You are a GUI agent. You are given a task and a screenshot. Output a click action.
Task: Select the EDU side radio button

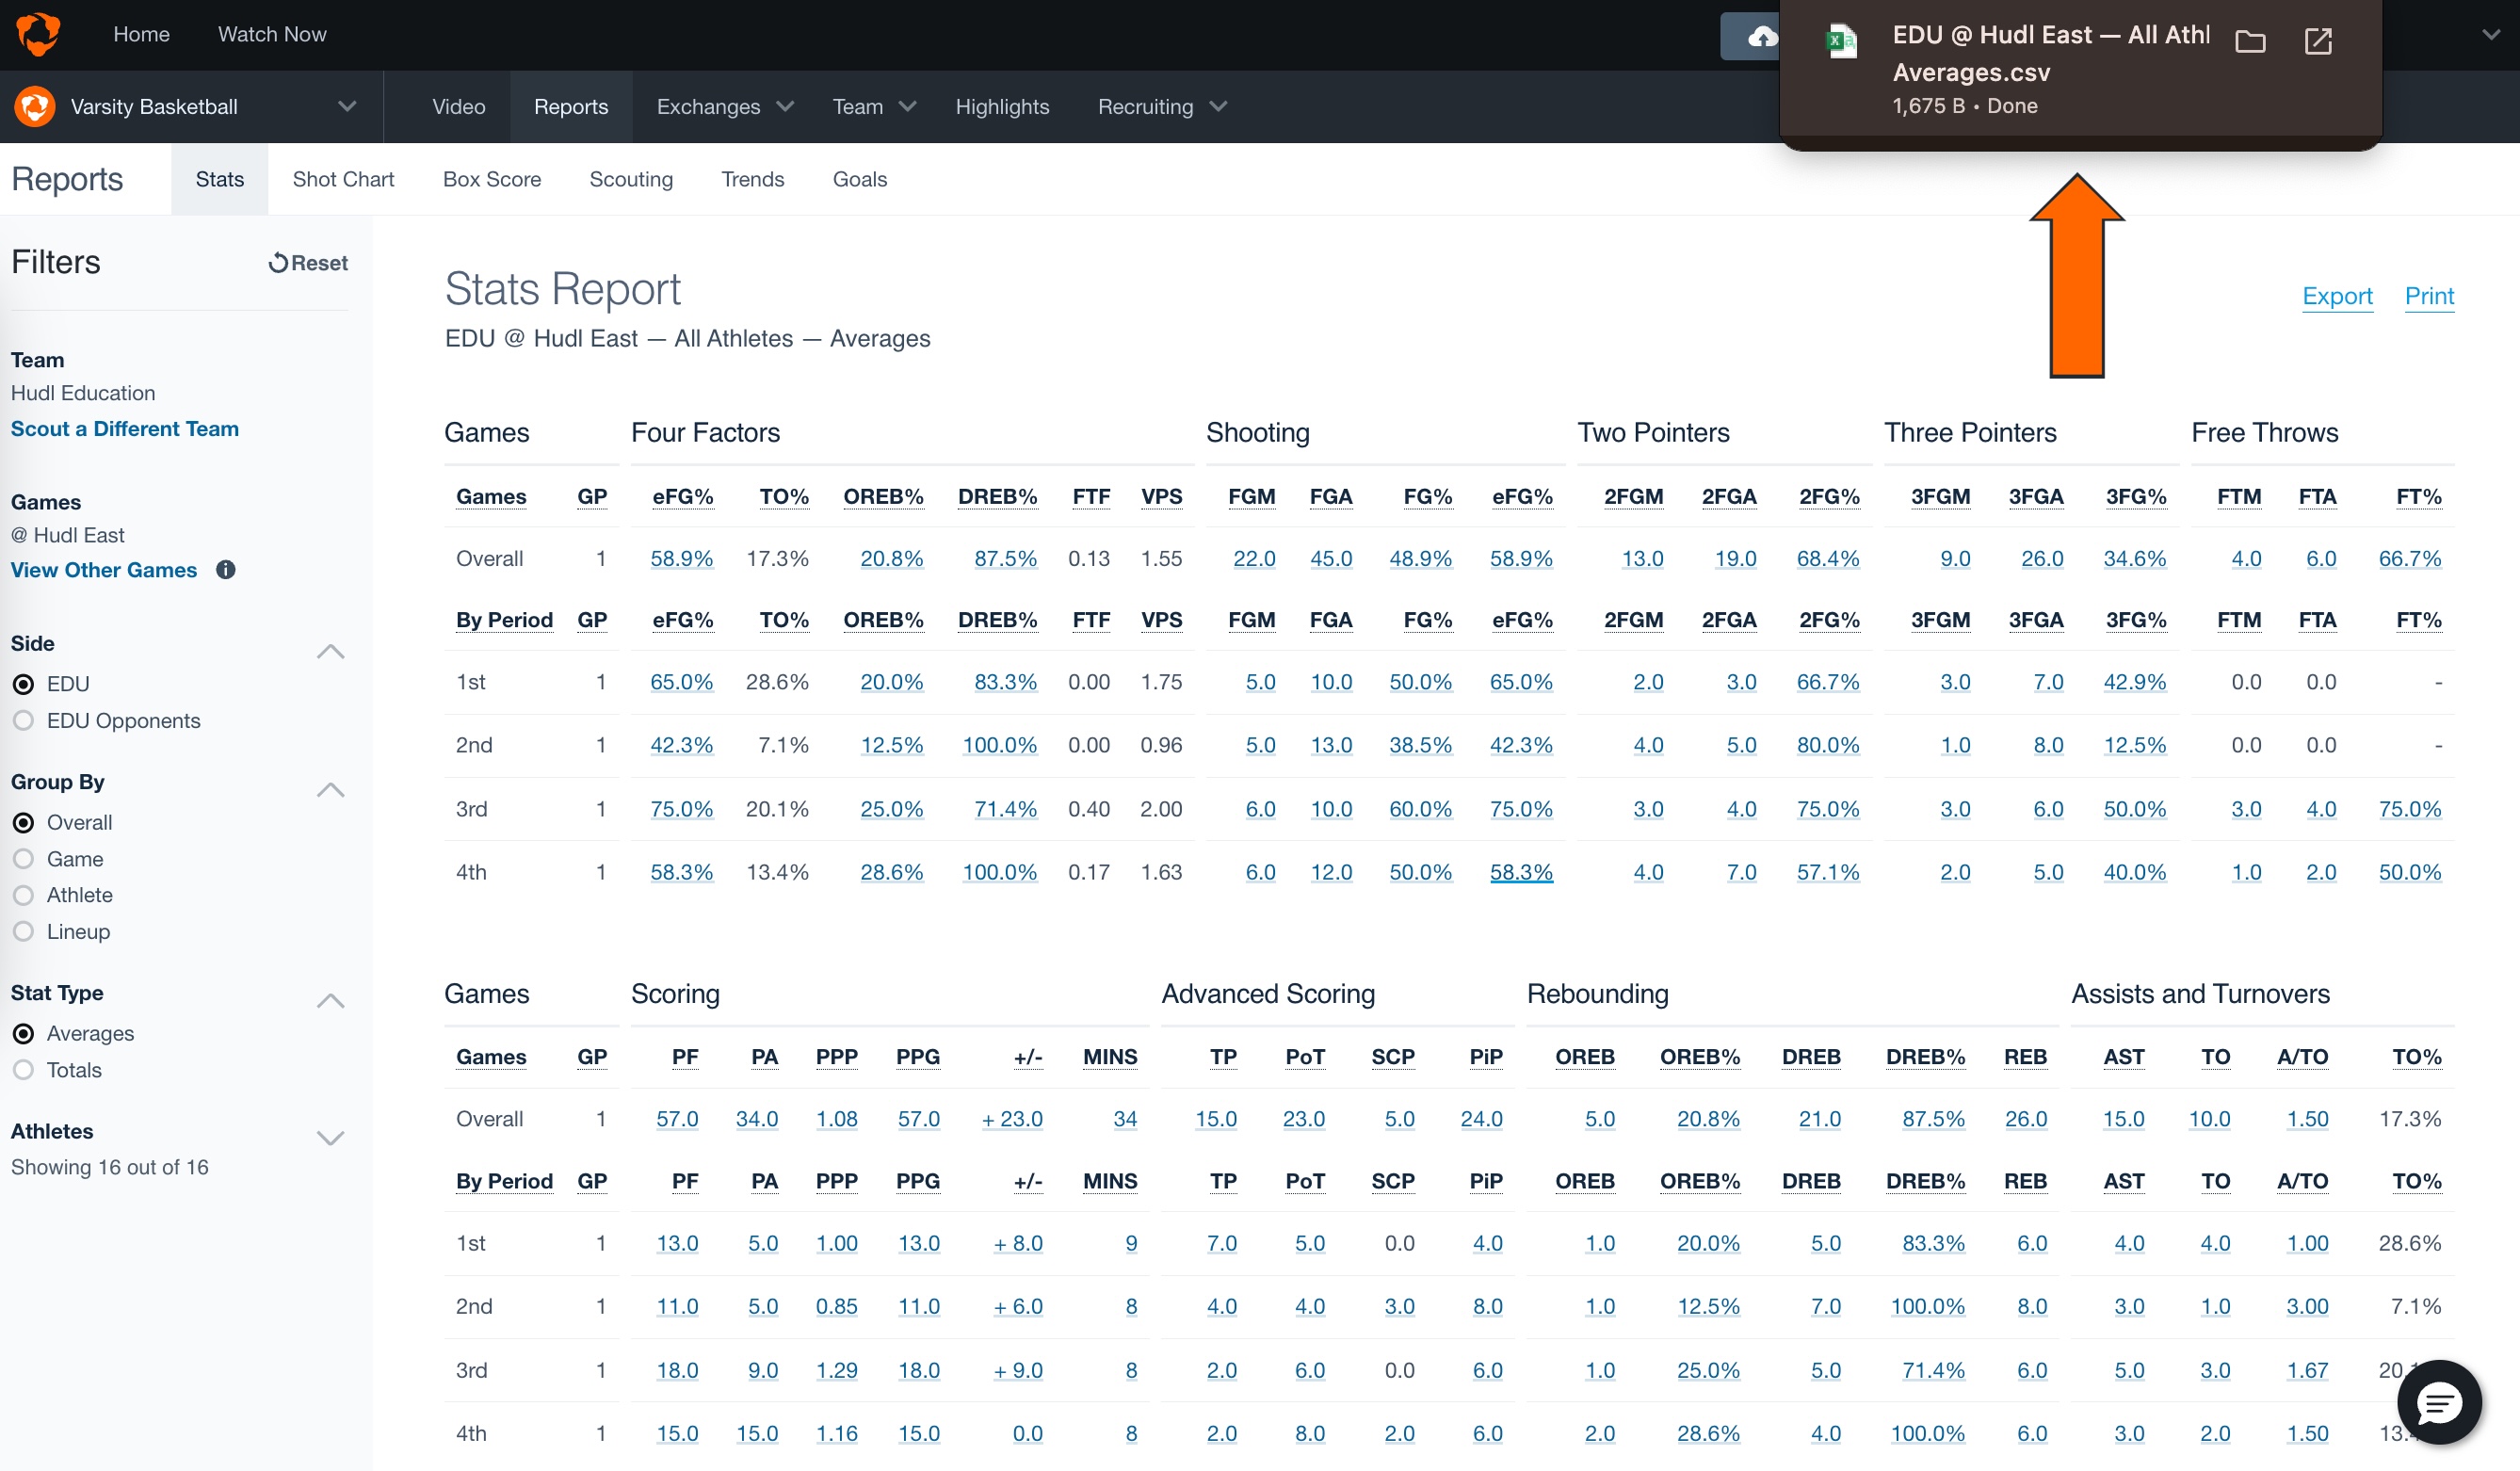(23, 684)
